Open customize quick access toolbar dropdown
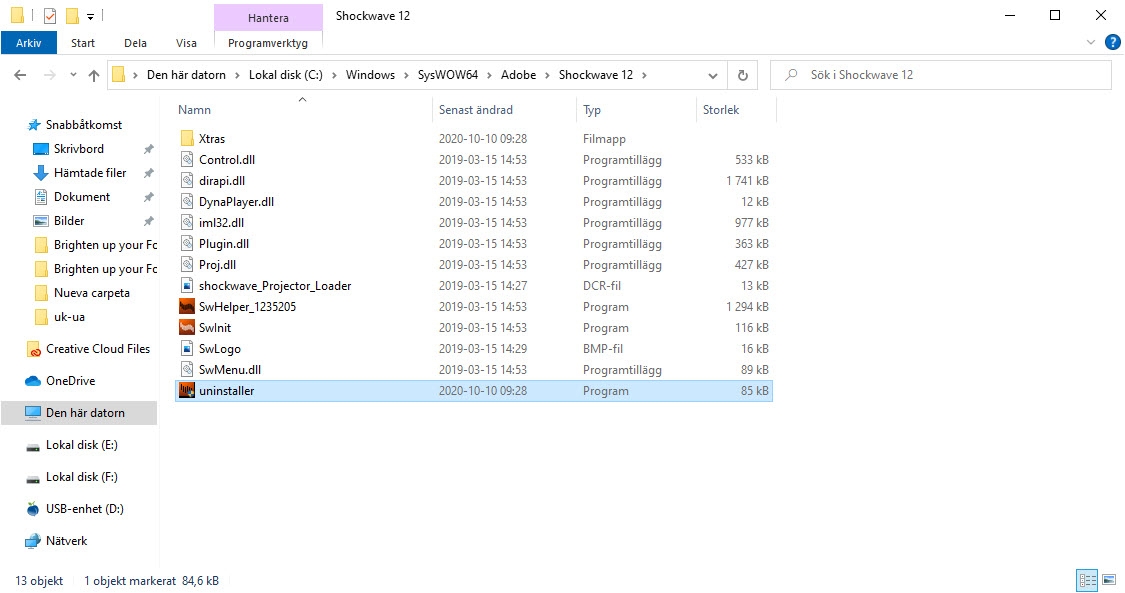 (90, 16)
